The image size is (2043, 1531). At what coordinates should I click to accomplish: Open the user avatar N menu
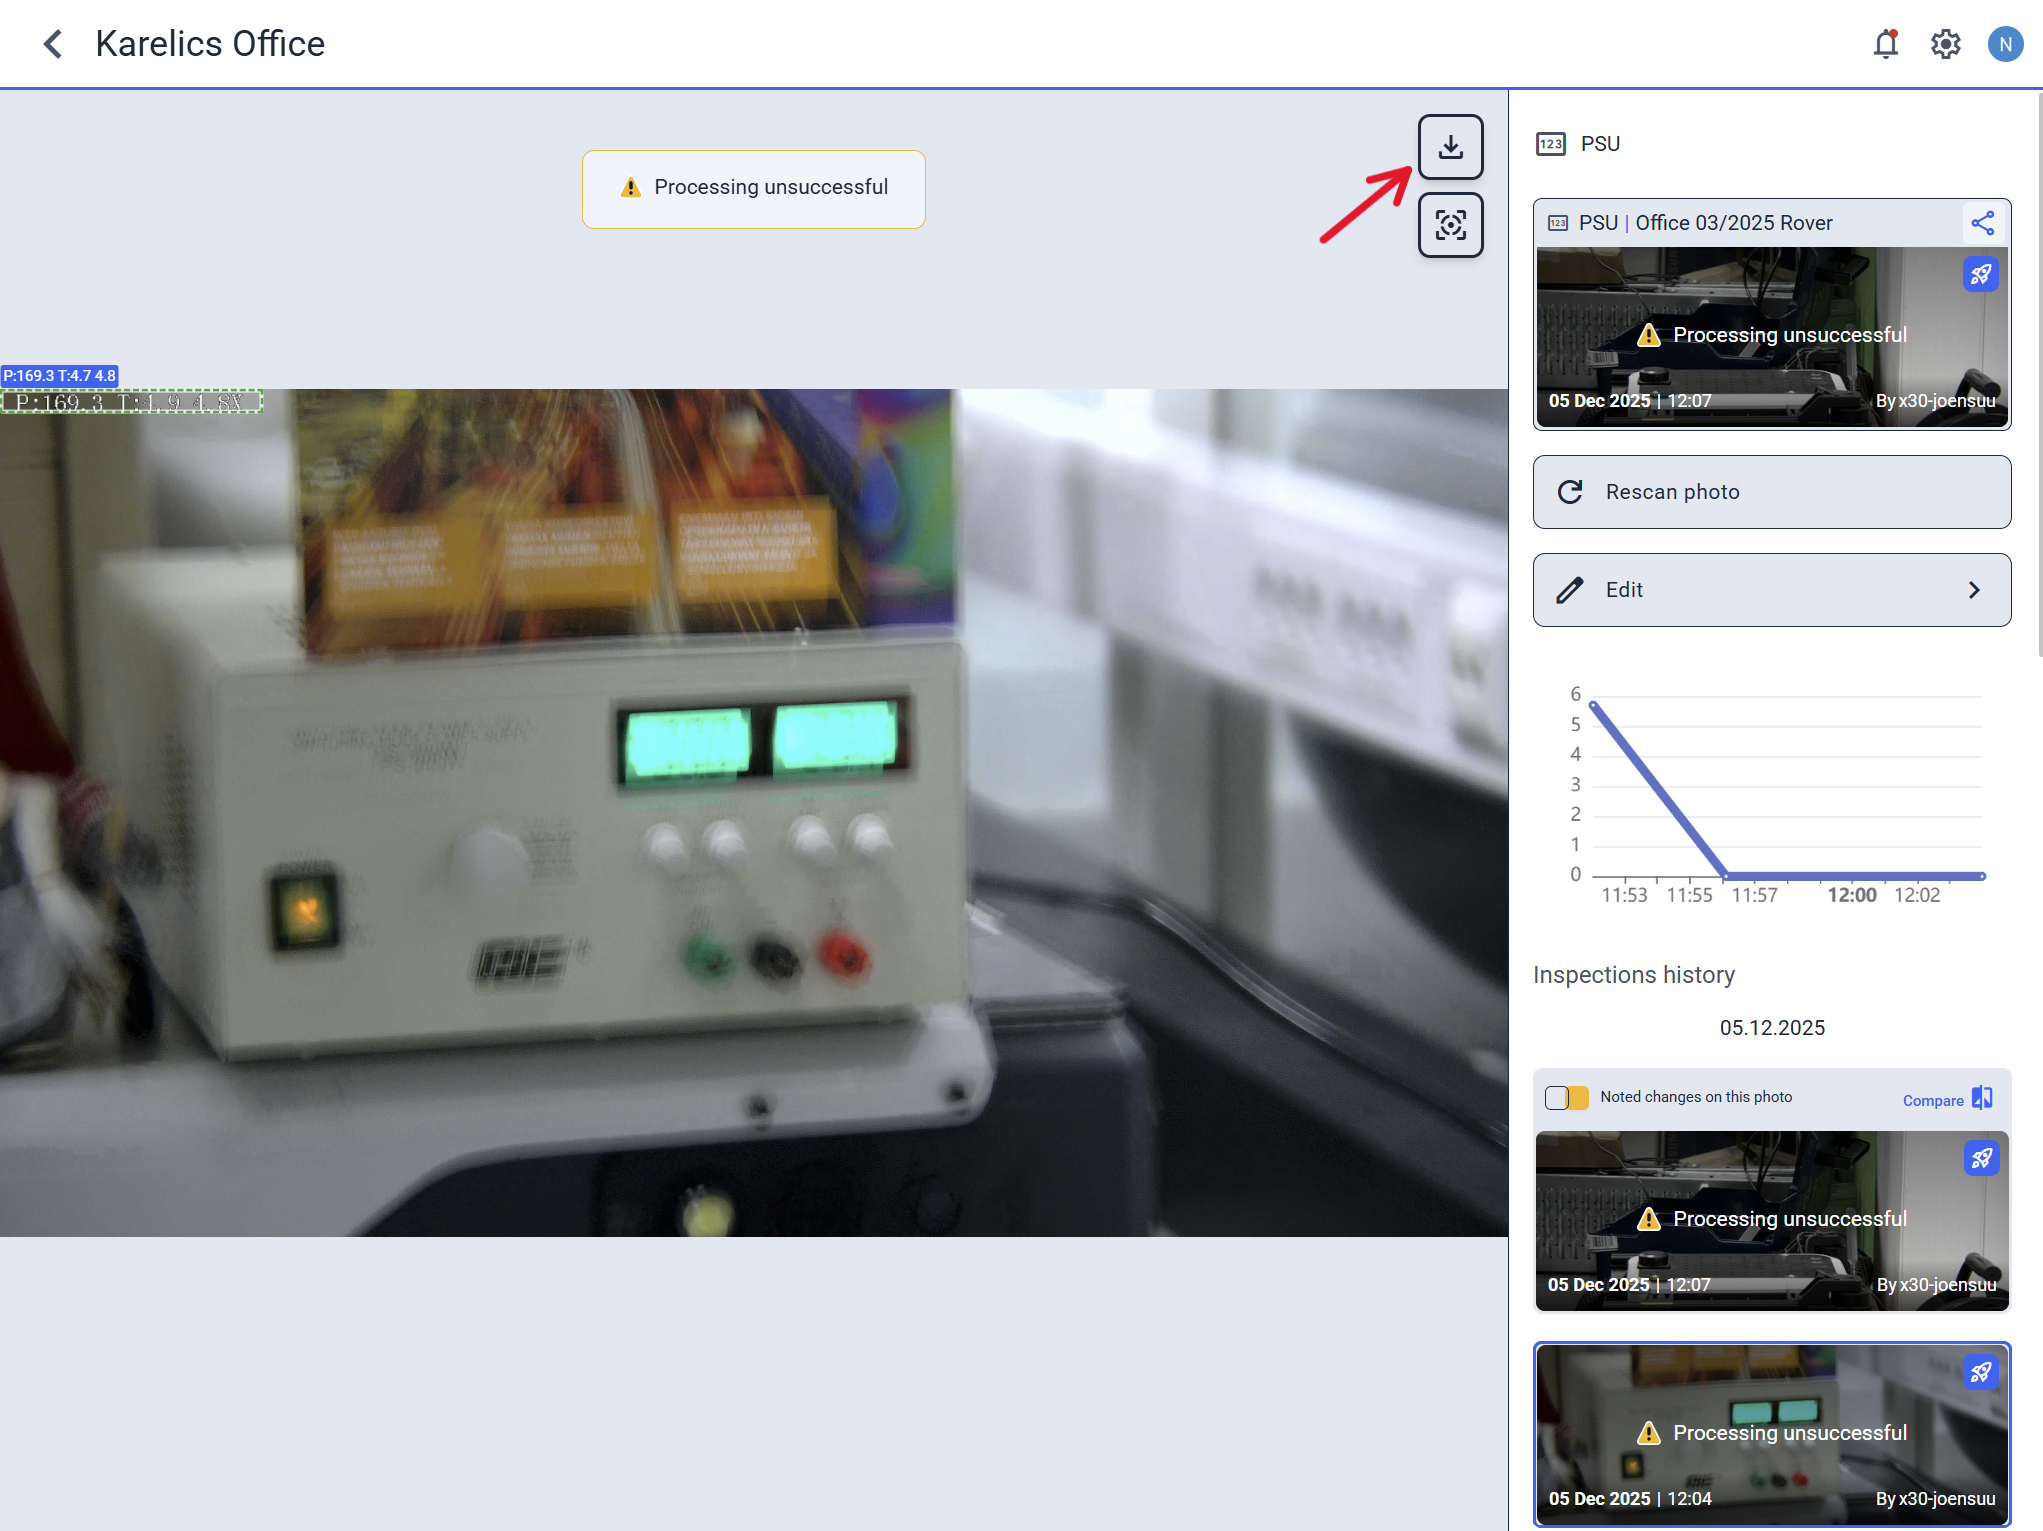click(x=2005, y=44)
